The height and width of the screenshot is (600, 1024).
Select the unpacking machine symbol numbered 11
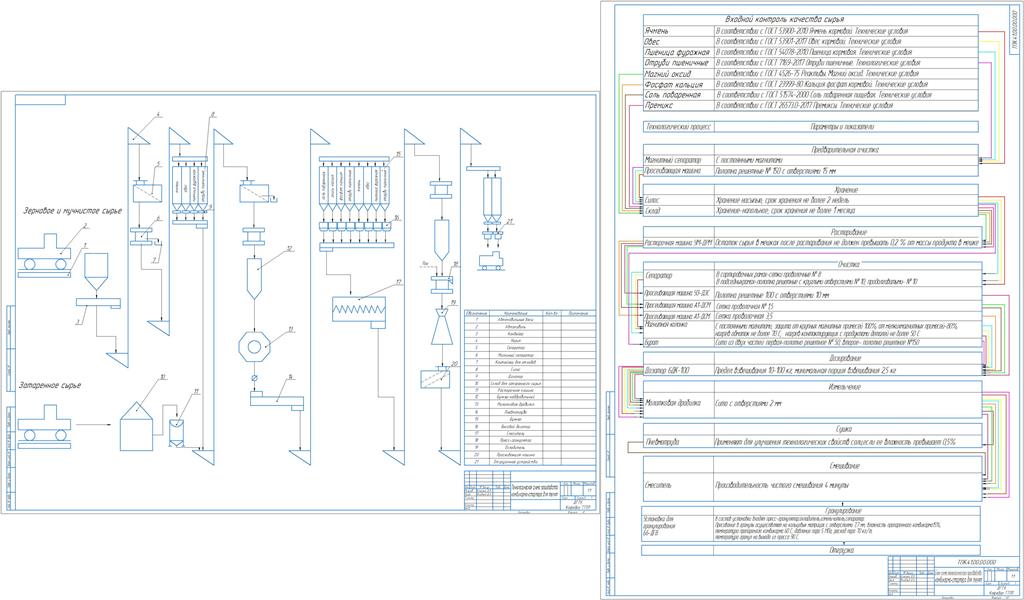click(176, 433)
